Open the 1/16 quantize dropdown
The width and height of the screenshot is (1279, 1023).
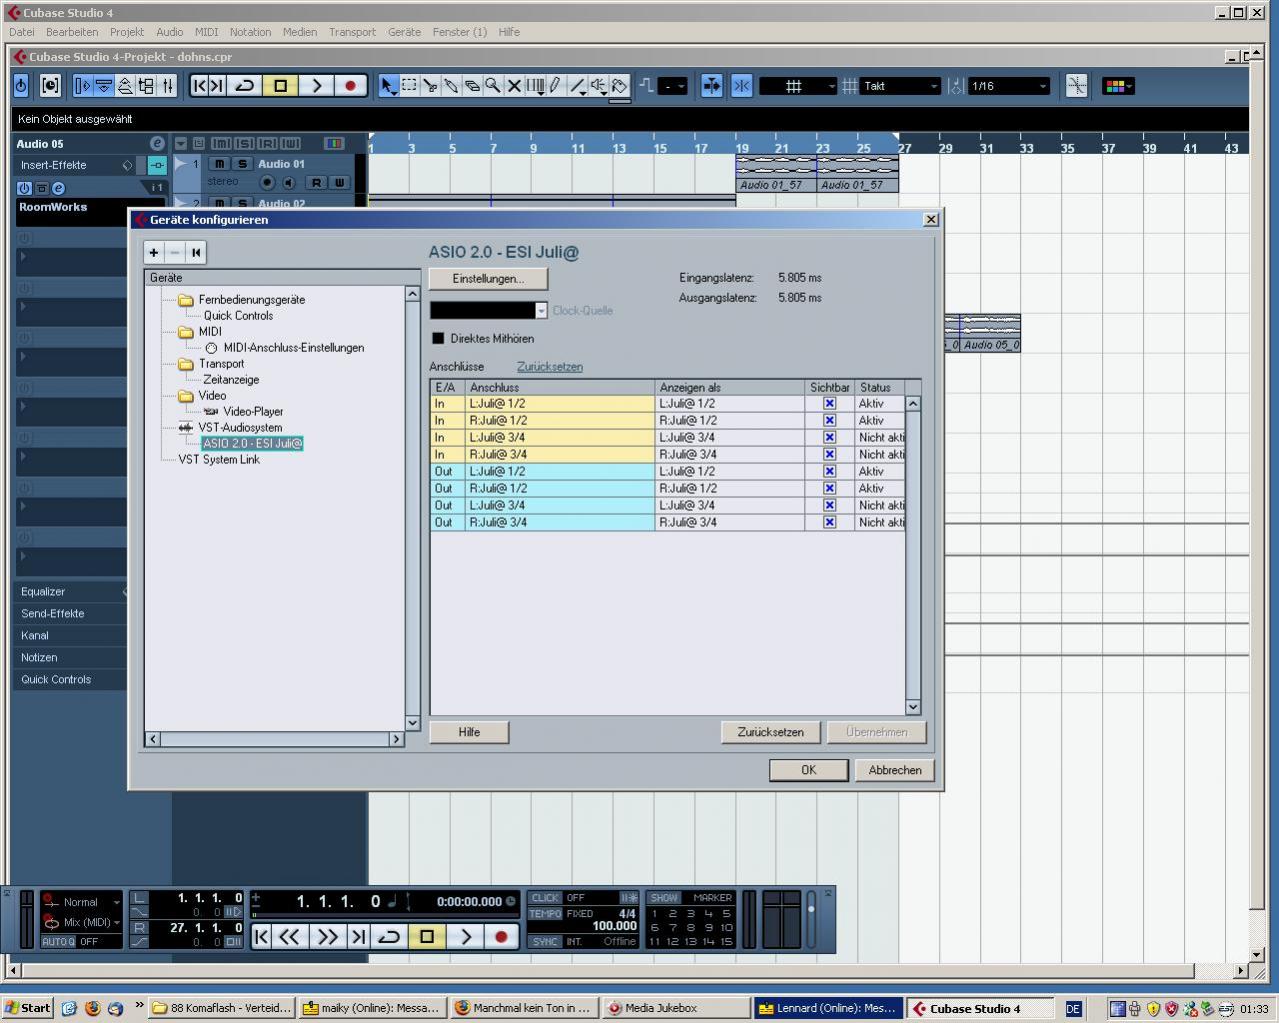(1008, 86)
